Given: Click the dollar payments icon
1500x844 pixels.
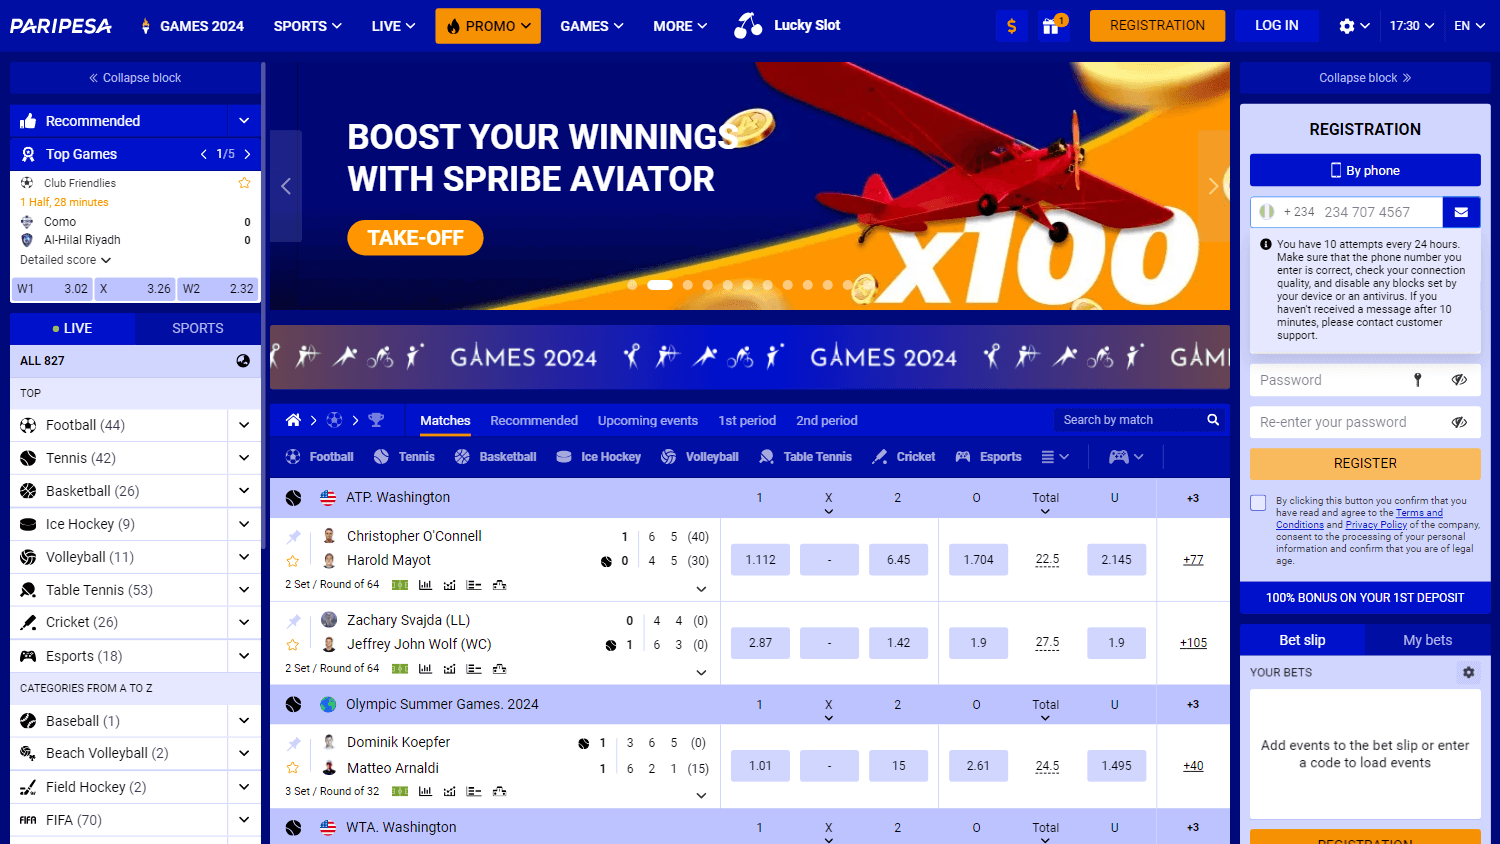Looking at the screenshot, I should tap(1012, 26).
